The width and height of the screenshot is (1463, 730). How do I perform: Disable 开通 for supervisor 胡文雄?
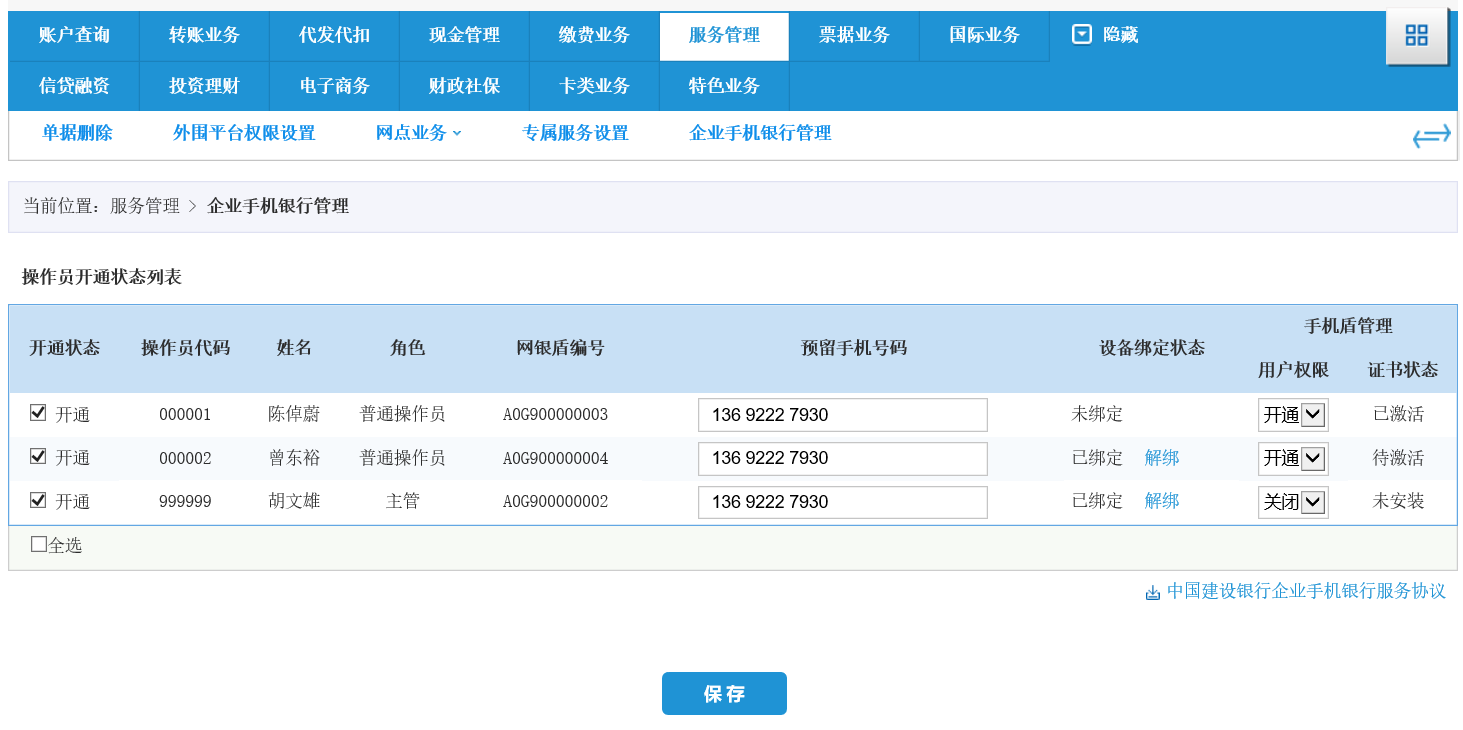pyautogui.click(x=38, y=501)
